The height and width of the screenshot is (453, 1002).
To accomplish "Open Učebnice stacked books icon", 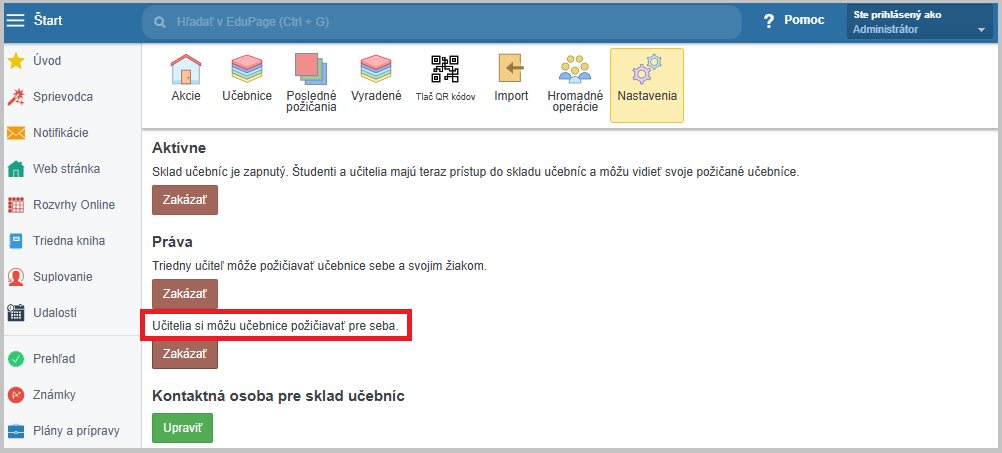I will (247, 70).
